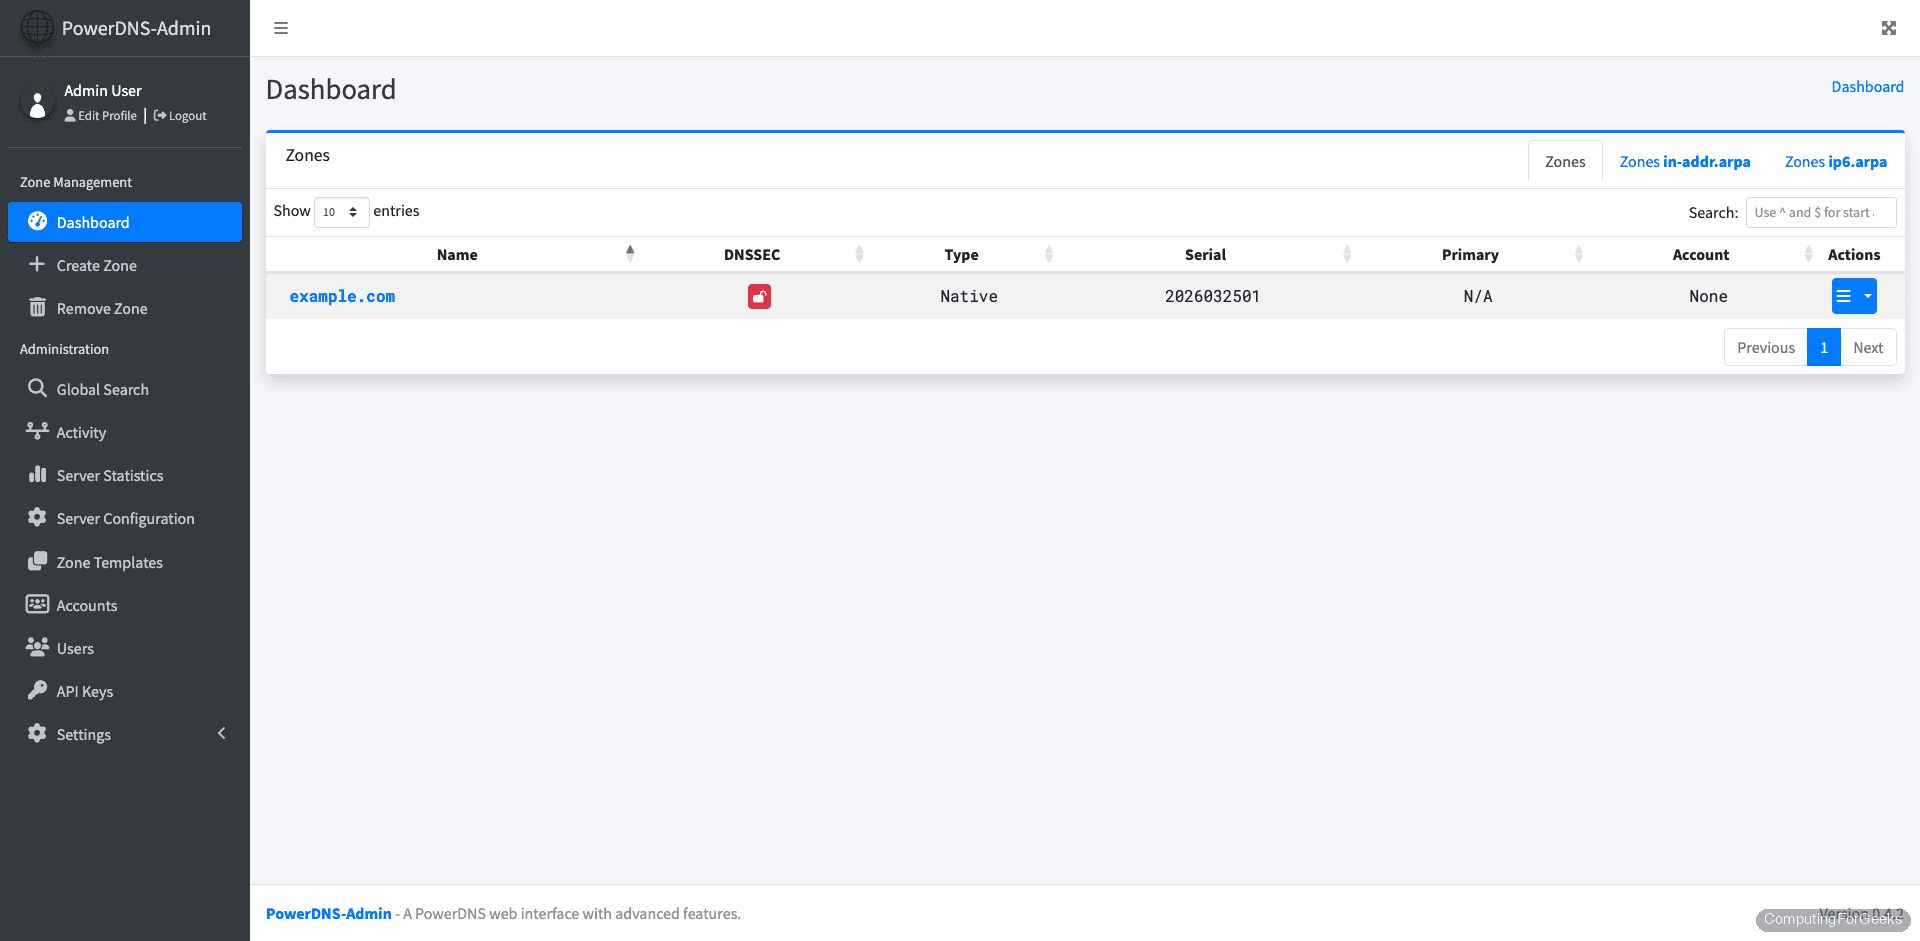Collapse the Settings submenu chevron
This screenshot has height=941, width=1920.
pyautogui.click(x=222, y=733)
